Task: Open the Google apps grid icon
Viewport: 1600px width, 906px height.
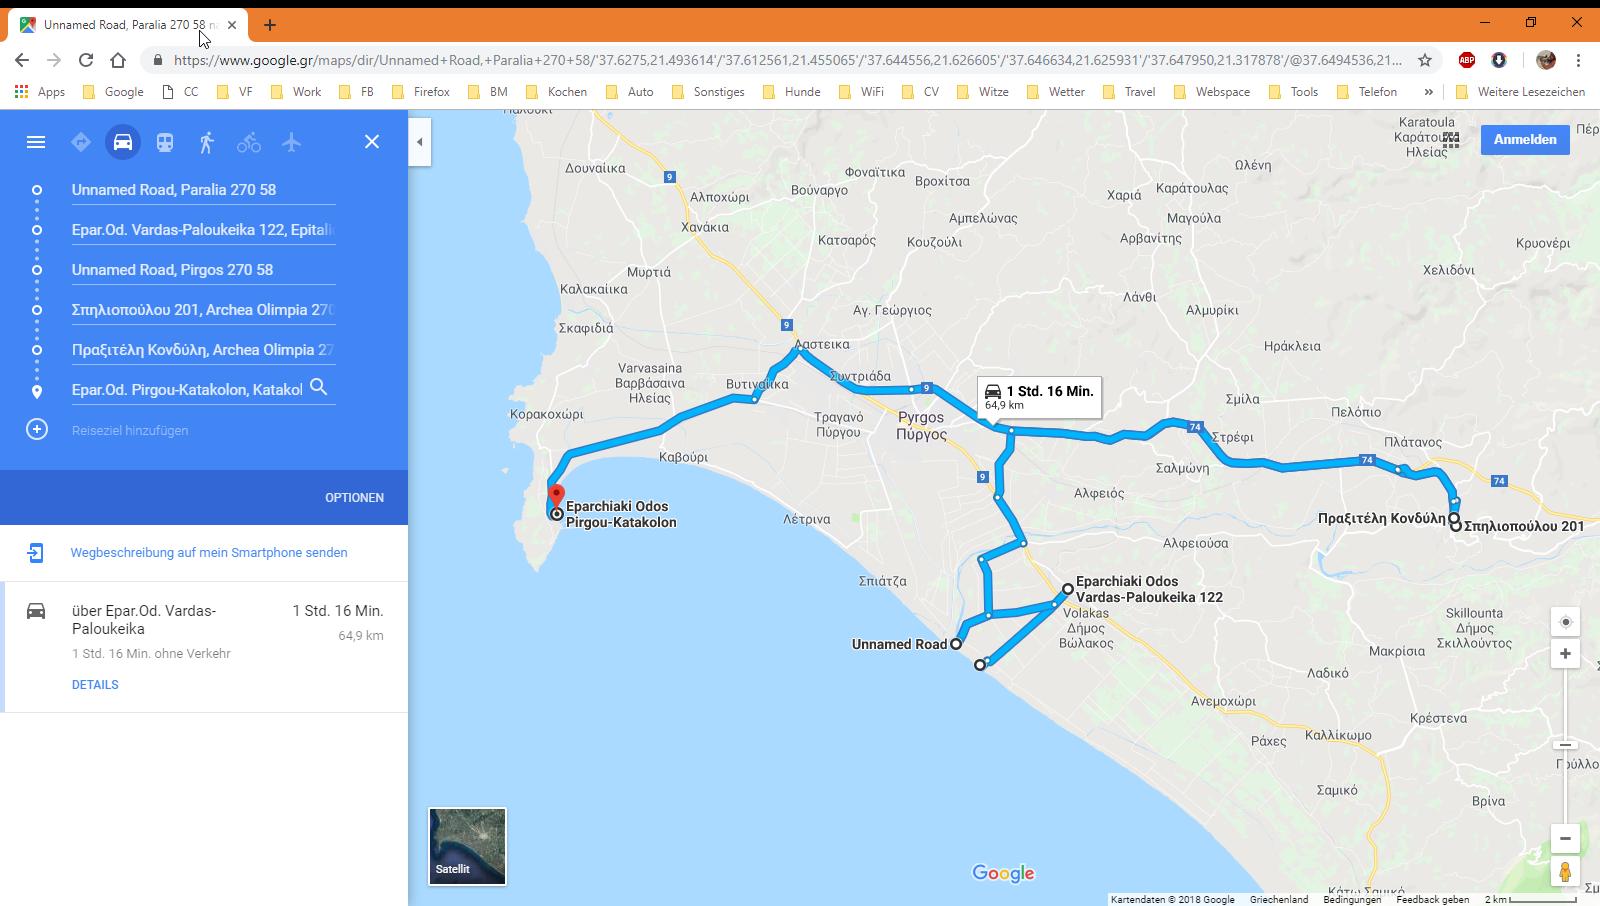Action: (1451, 140)
